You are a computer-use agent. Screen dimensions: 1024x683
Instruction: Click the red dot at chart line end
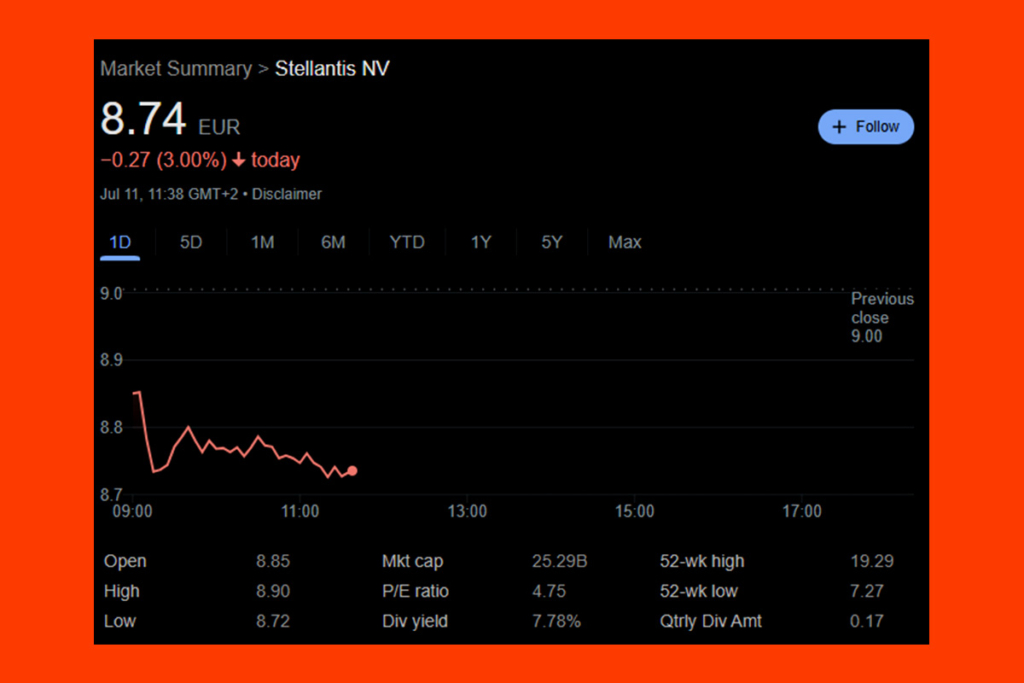(352, 471)
